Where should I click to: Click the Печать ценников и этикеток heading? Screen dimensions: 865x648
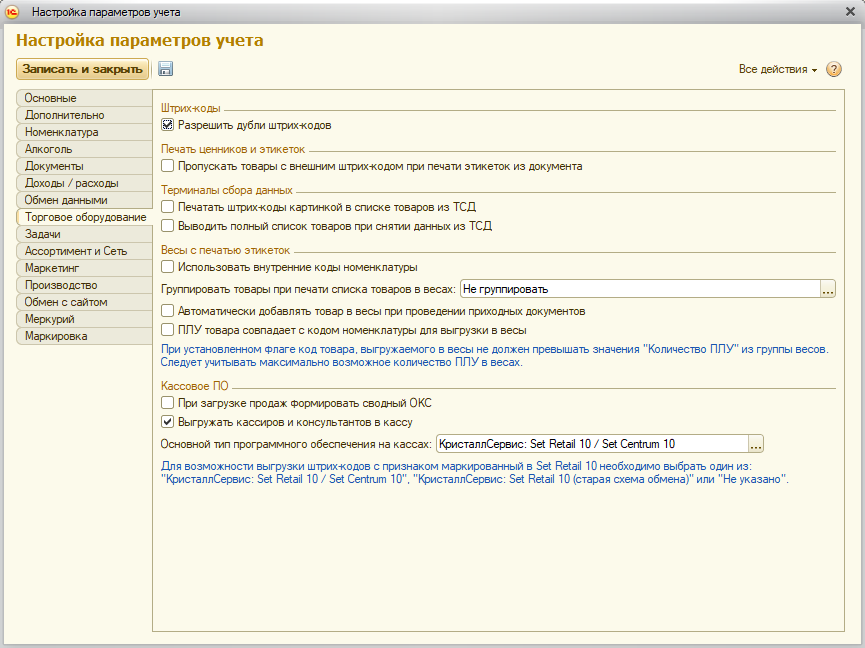(233, 149)
